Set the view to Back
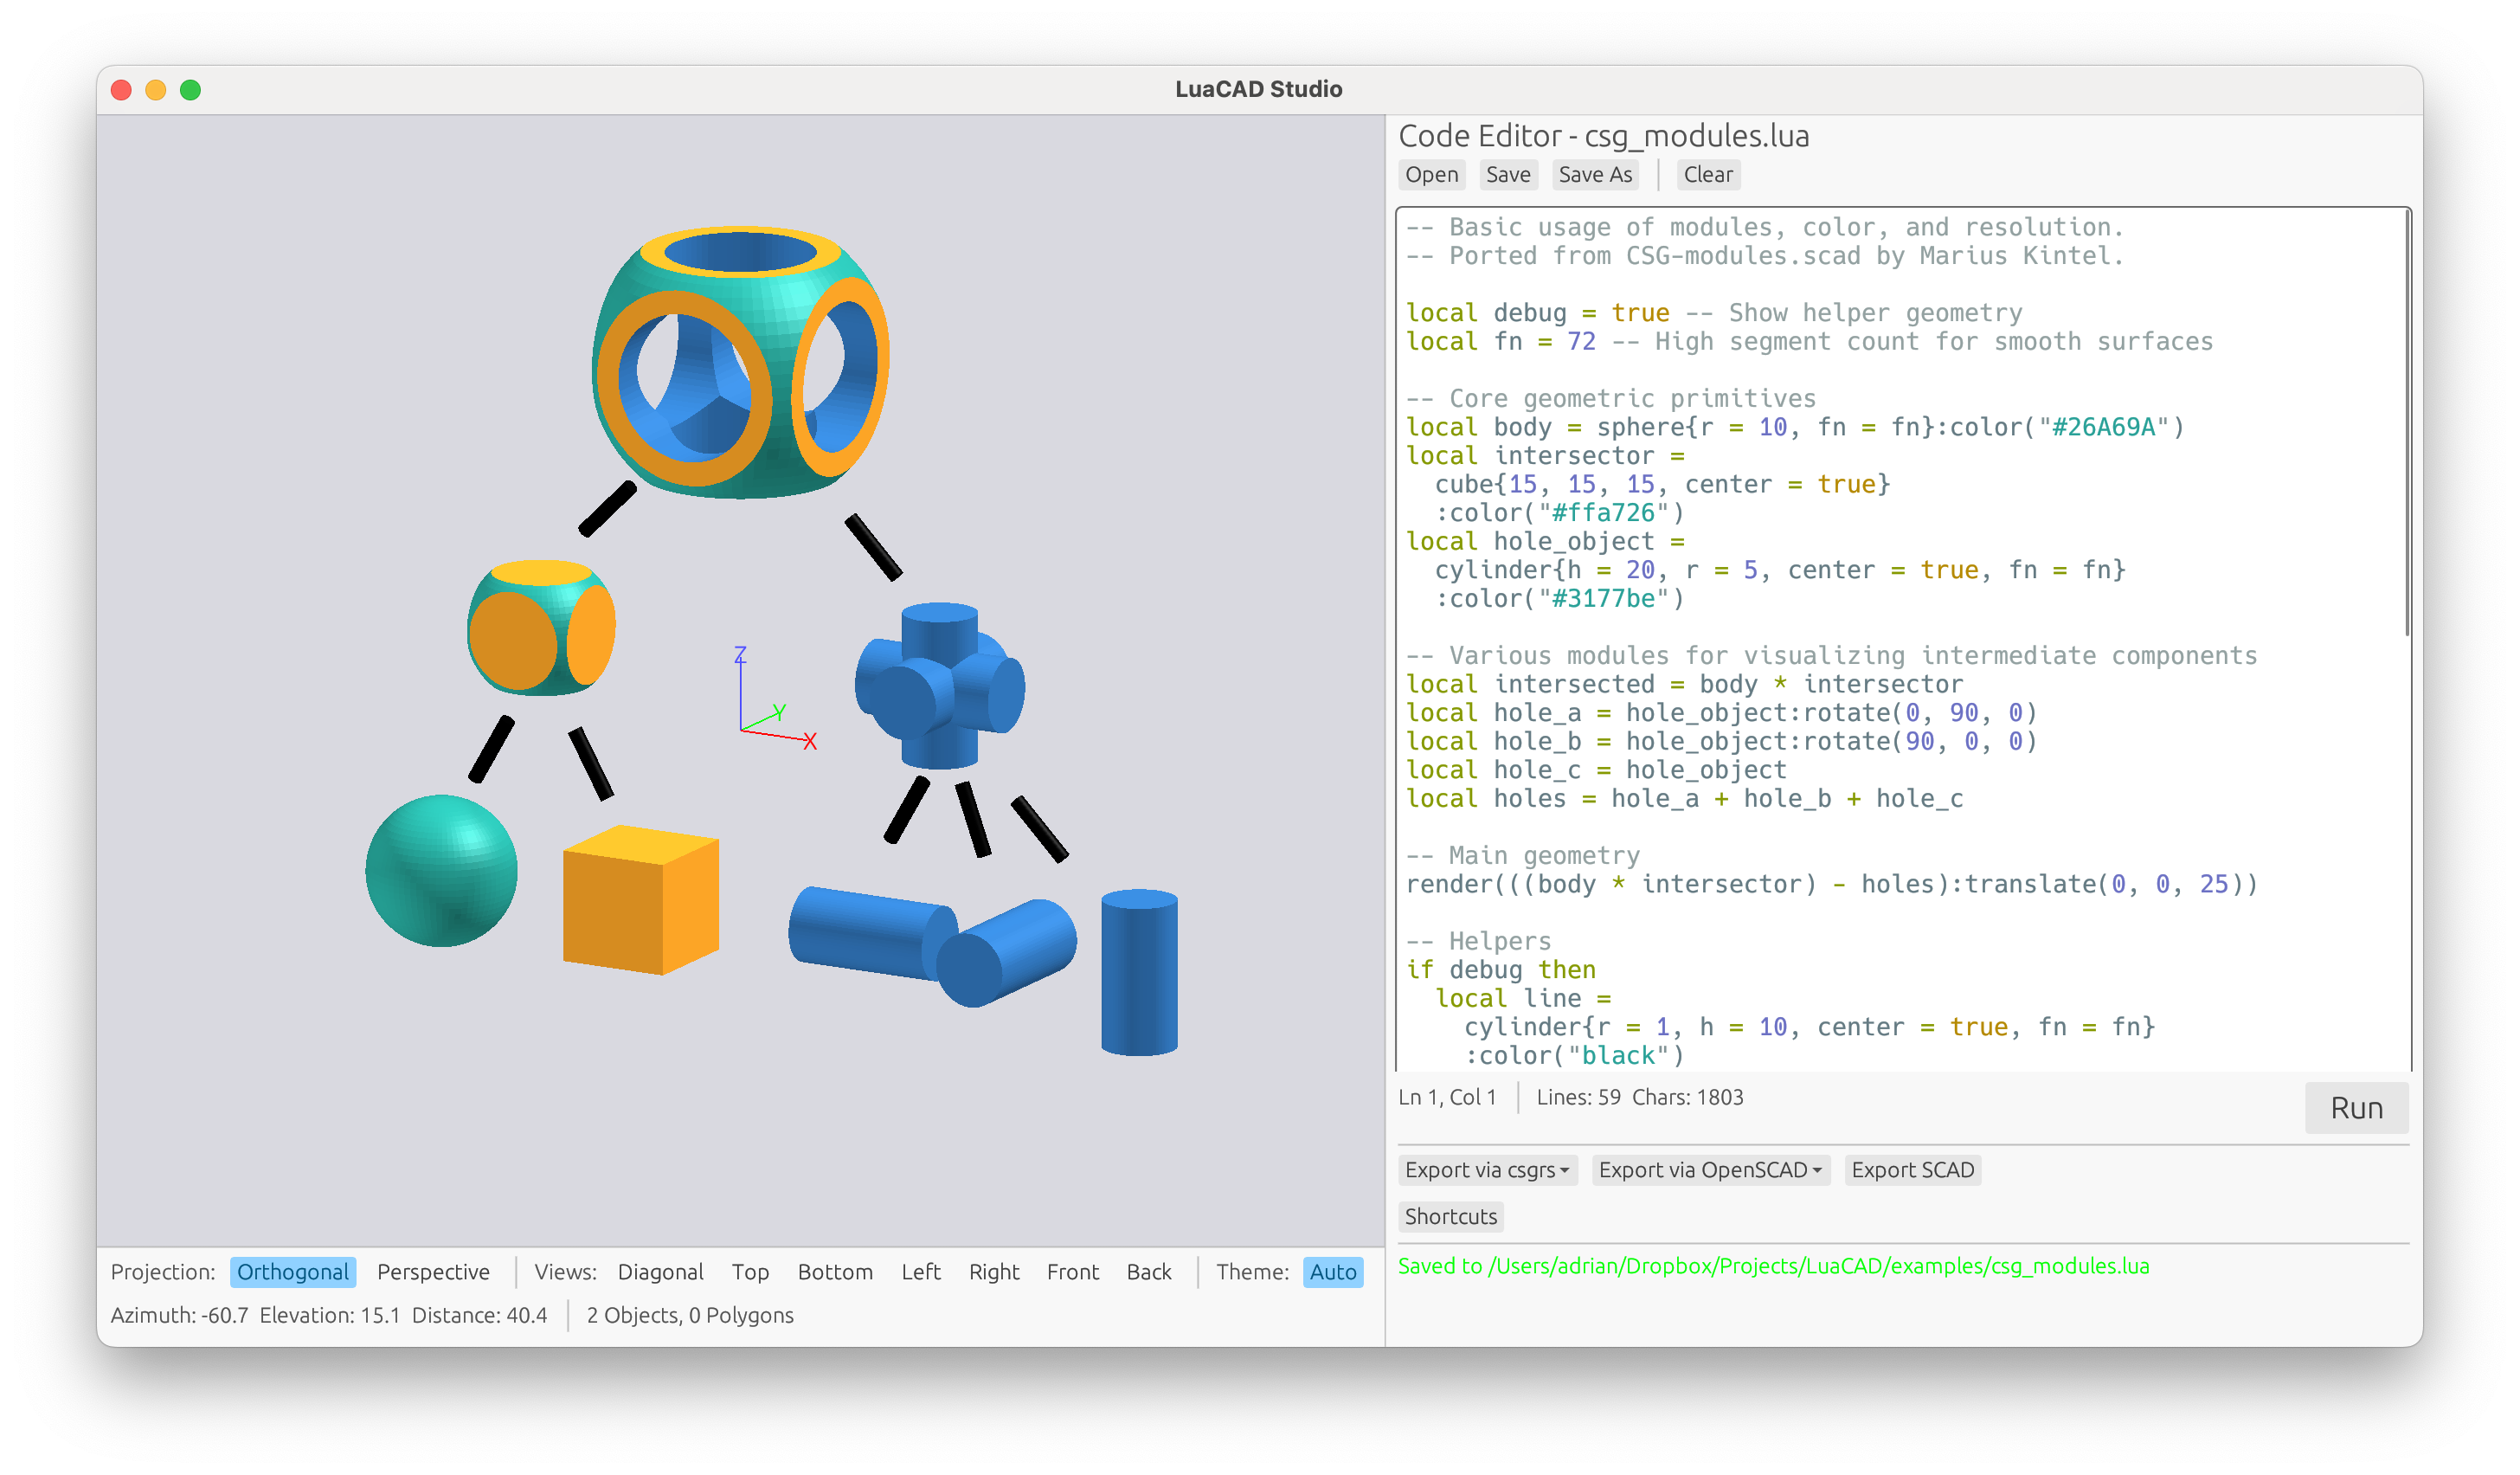This screenshot has height=1475, width=2520. (1148, 1271)
